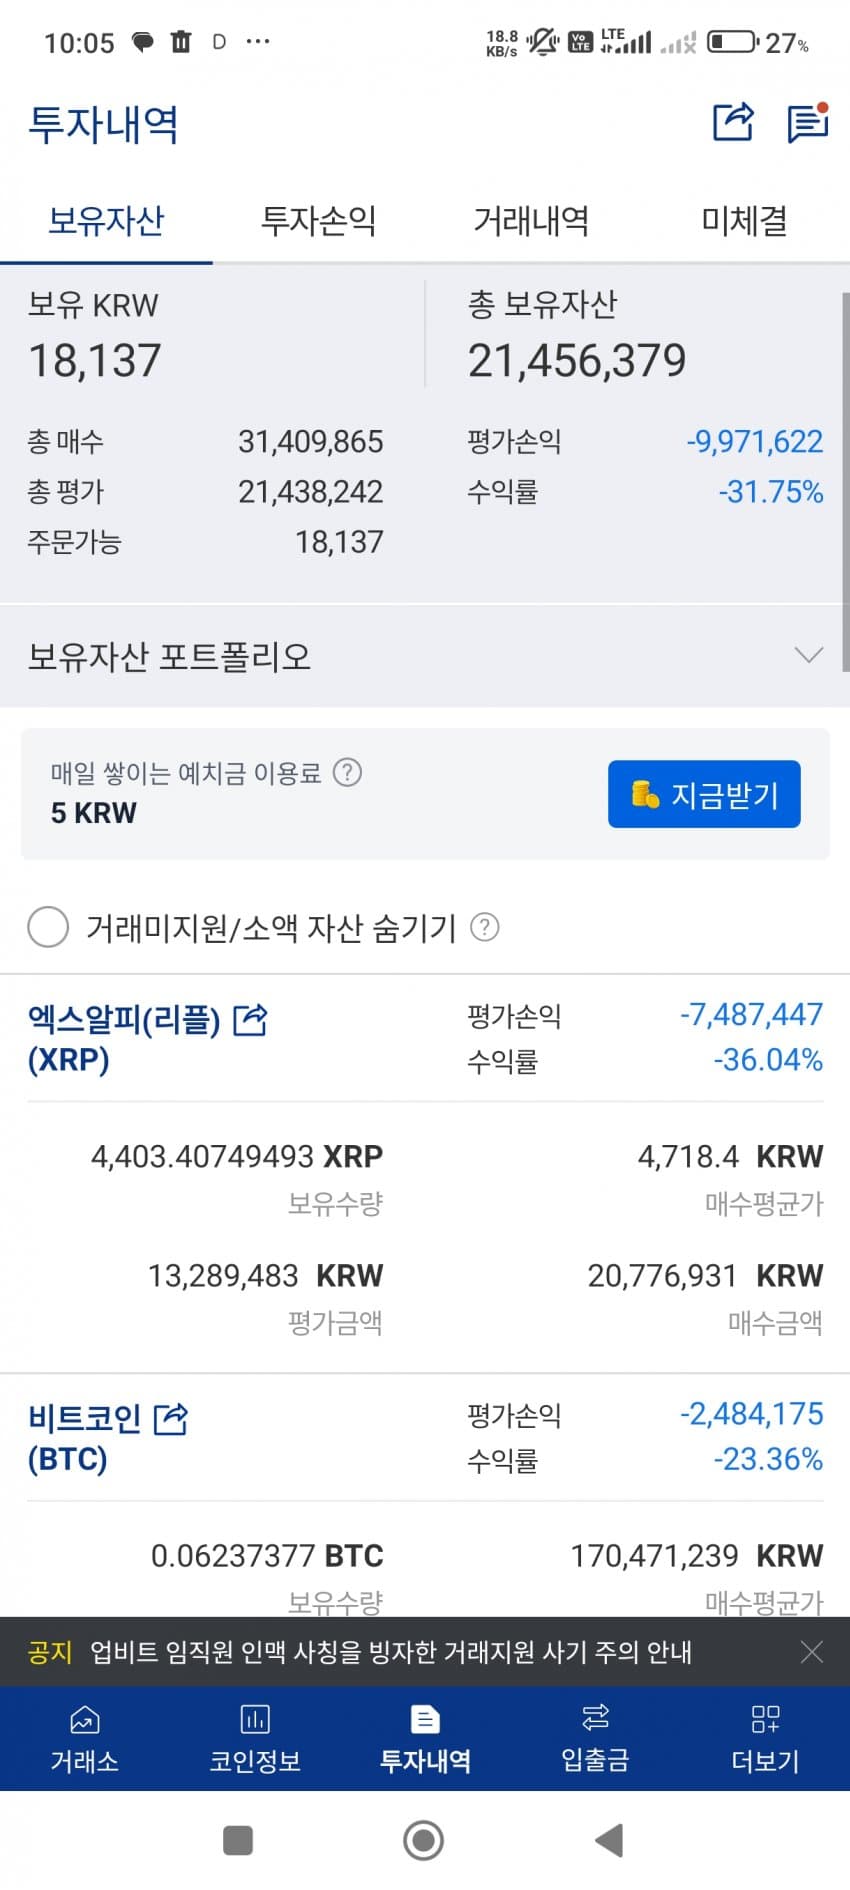Viewport: 850px width, 1890px height.
Task: Go to 거래소 in bottom navigation
Action: click(x=85, y=1739)
